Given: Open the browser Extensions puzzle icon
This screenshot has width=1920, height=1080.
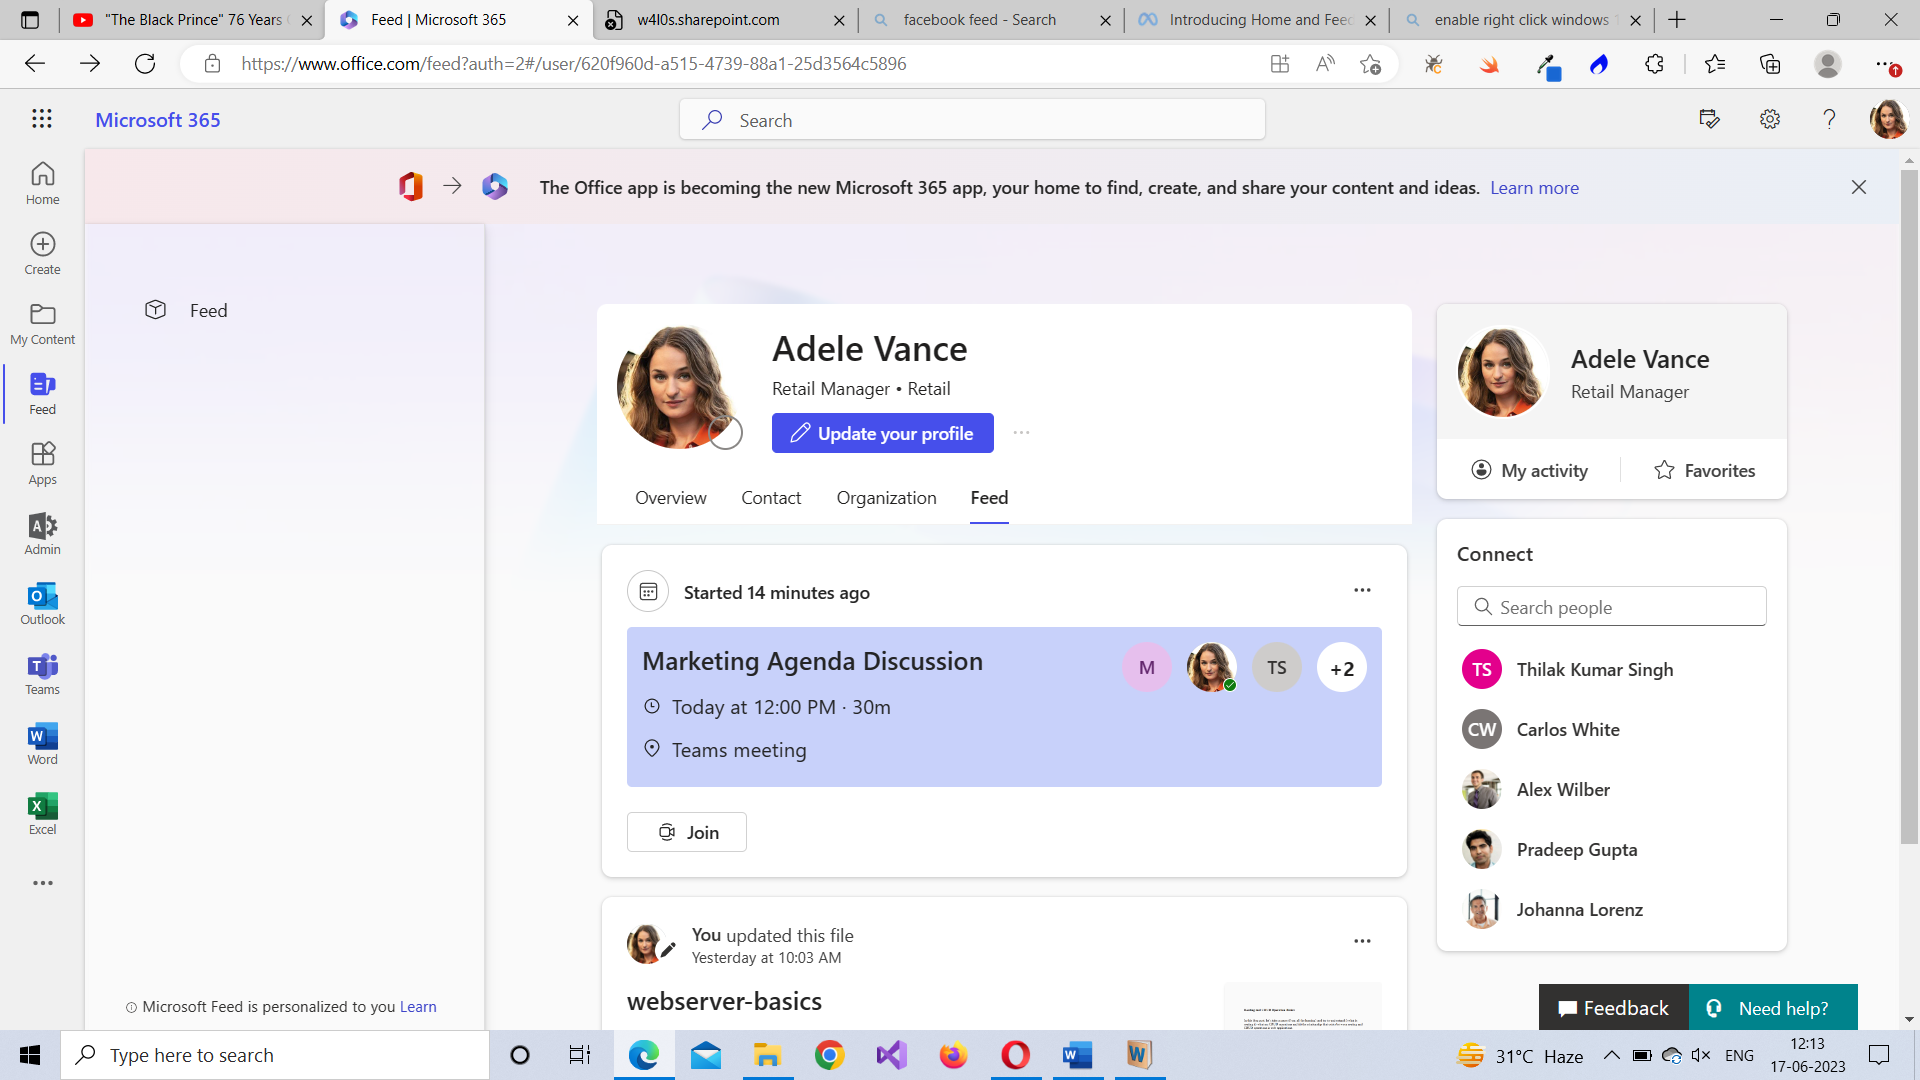Looking at the screenshot, I should (x=1654, y=64).
